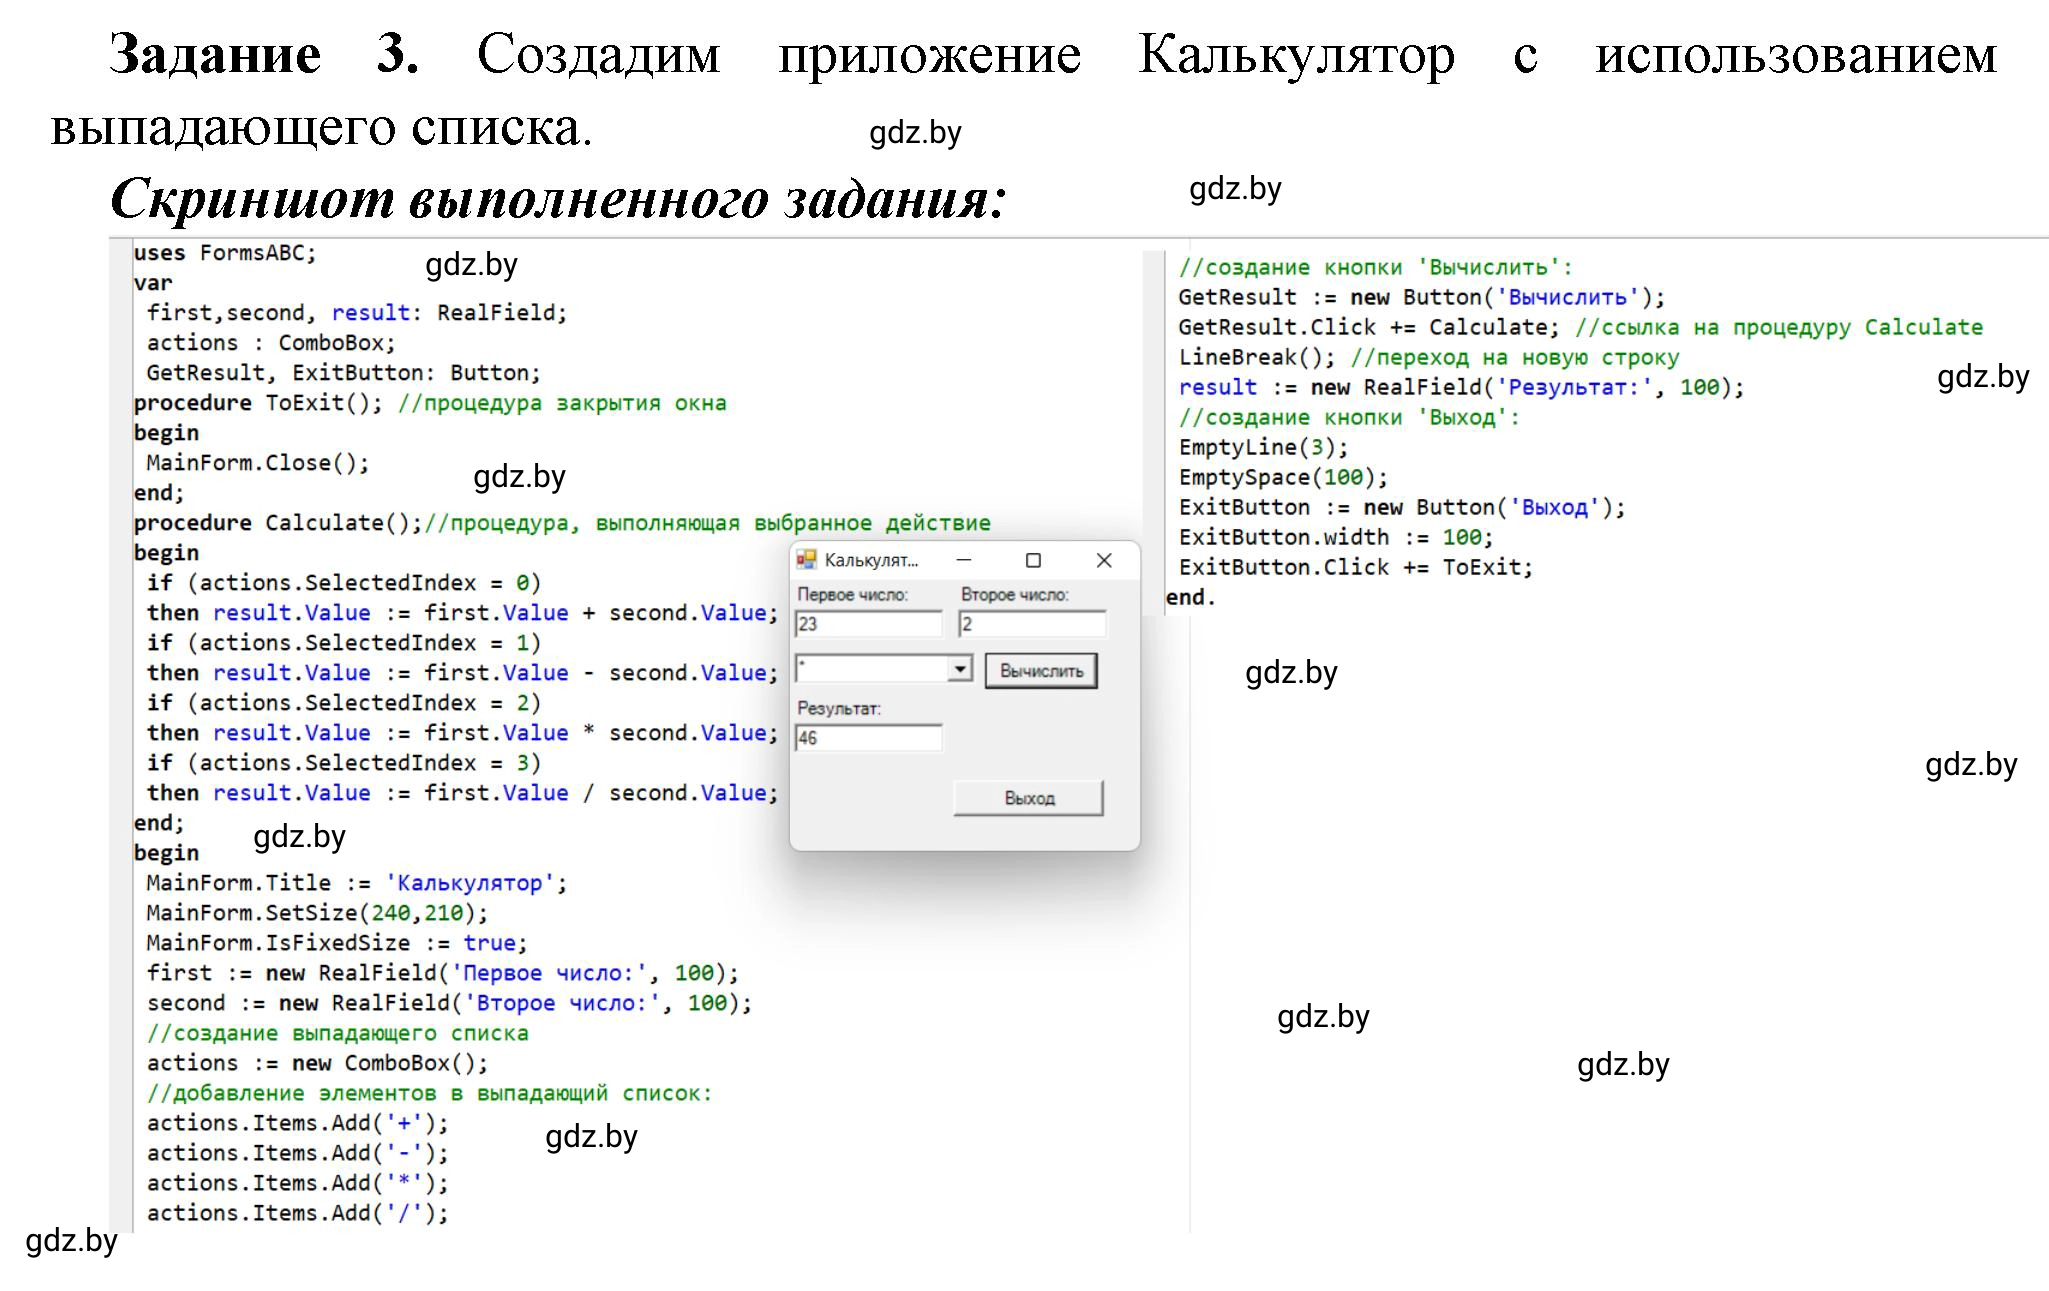Click the Вычислить button in calculator
The height and width of the screenshot is (1291, 2049).
click(1040, 671)
